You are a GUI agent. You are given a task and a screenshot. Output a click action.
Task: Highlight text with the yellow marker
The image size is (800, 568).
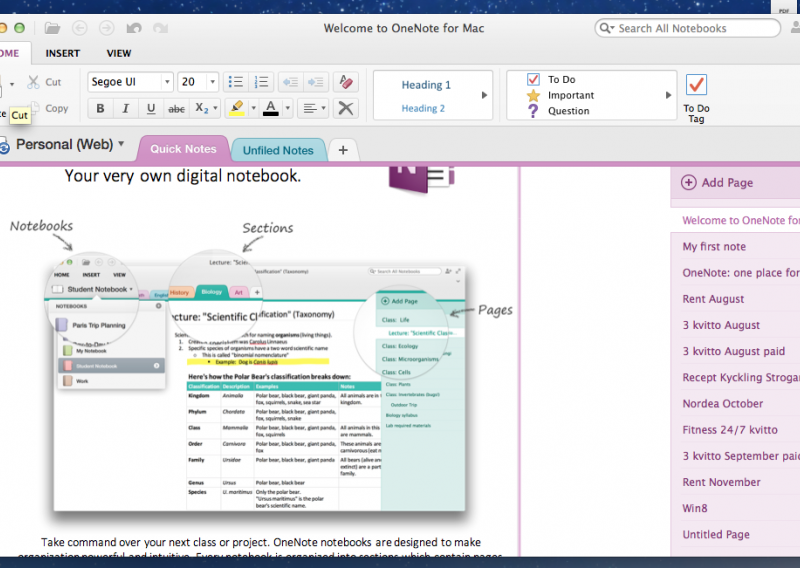pos(237,108)
